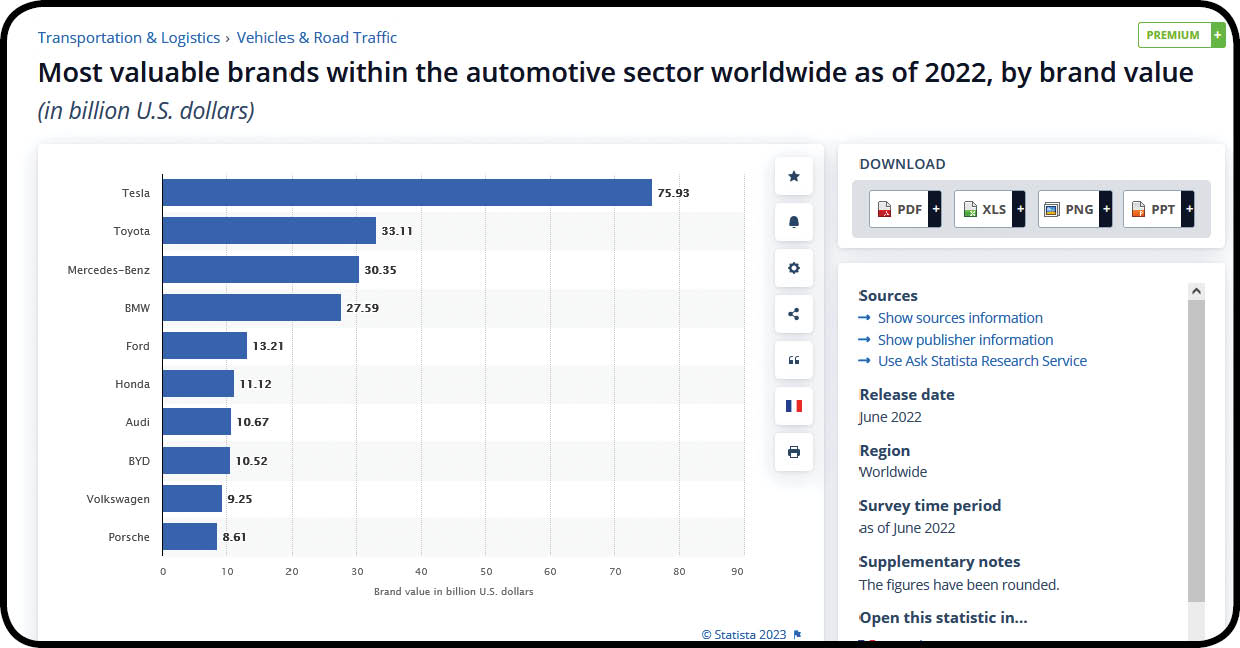
Task: Click the bell notification icon
Action: coord(794,222)
